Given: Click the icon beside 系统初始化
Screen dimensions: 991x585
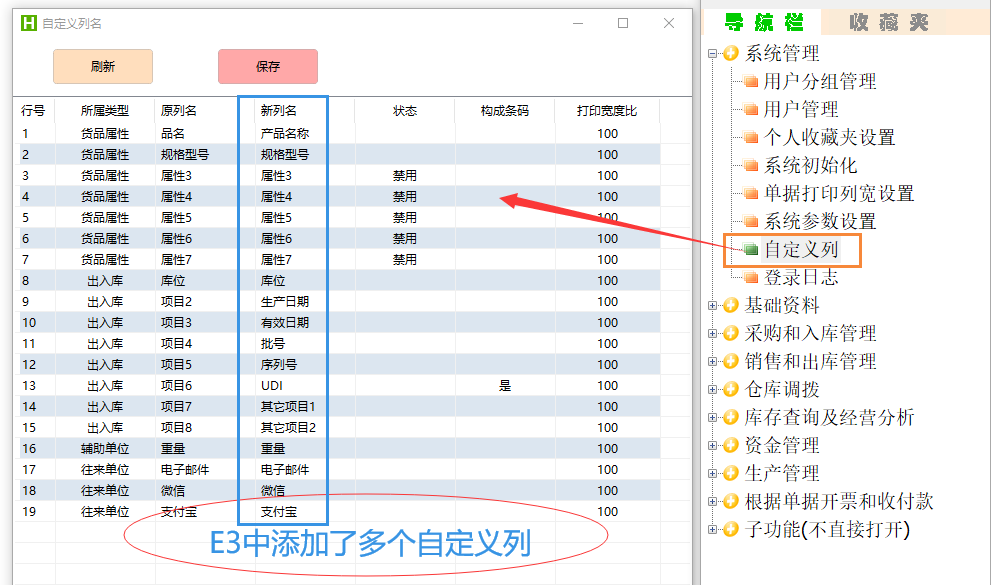Looking at the screenshot, I should [751, 166].
